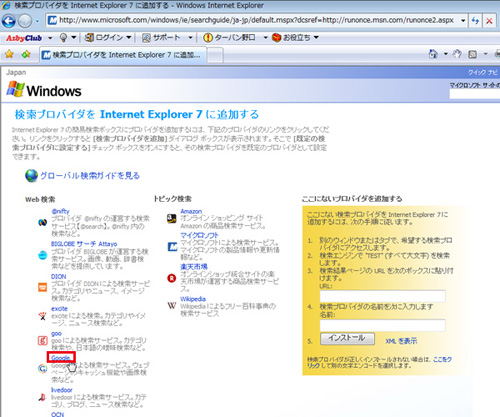Click the Google G provider icon

(x=42, y=368)
